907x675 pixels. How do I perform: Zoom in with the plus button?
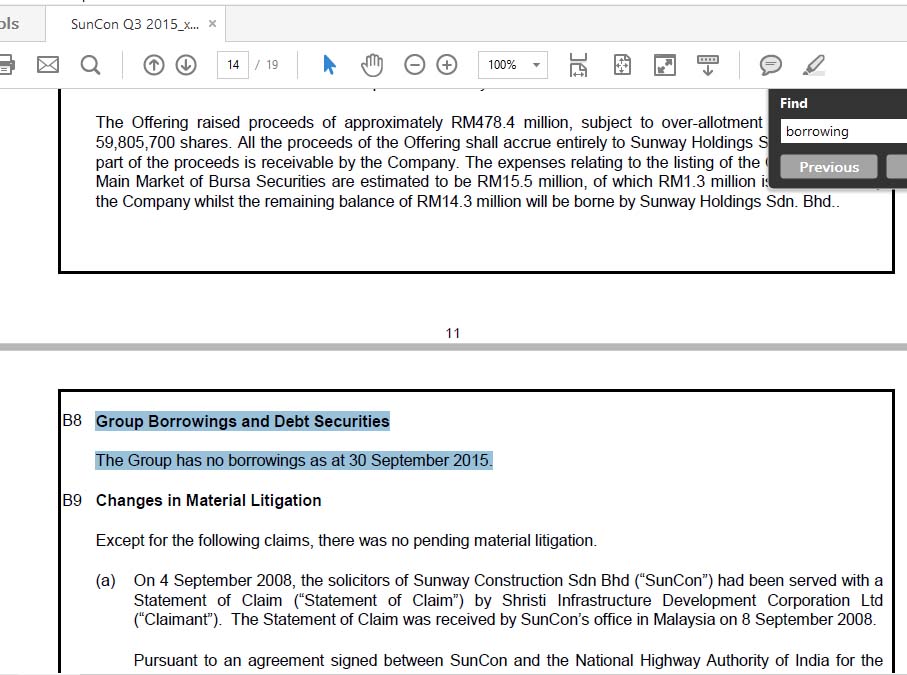click(x=447, y=65)
